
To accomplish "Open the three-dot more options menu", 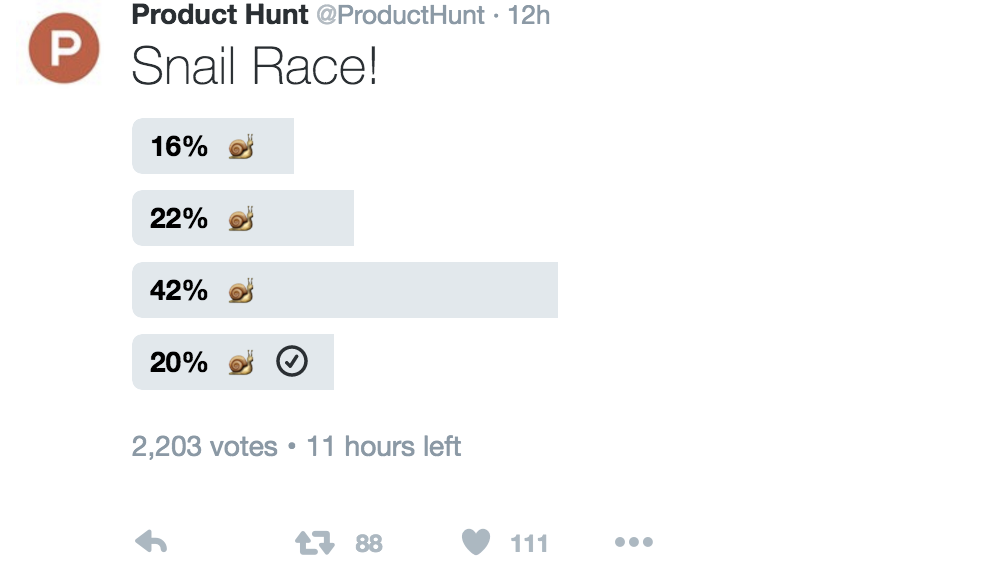I will (634, 543).
